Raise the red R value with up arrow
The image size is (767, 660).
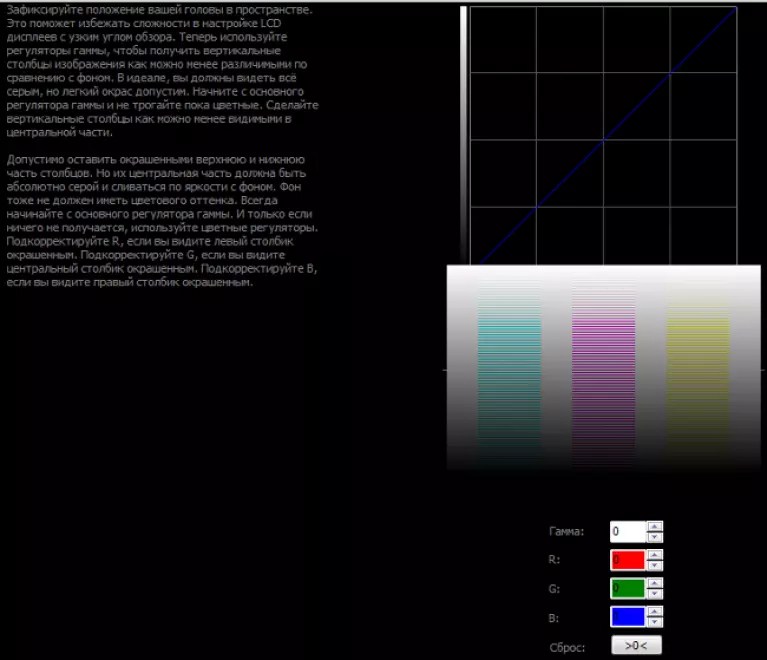(654, 555)
